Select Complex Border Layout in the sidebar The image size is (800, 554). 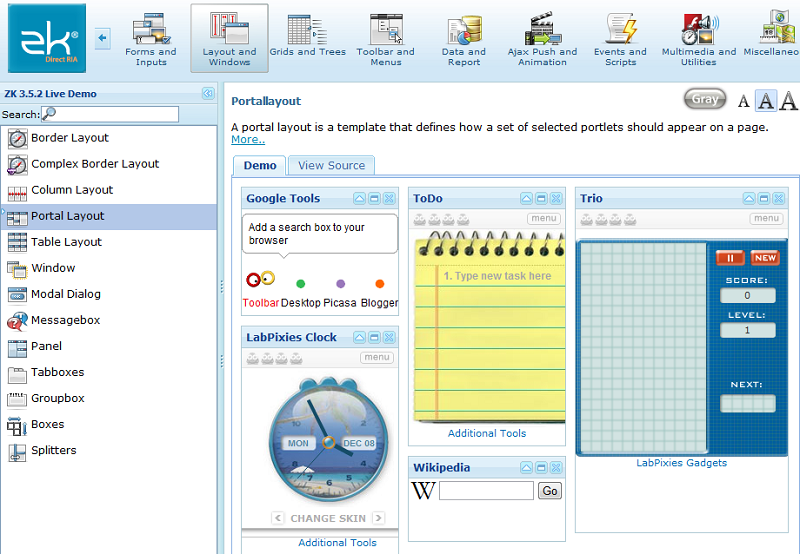[x=109, y=164]
